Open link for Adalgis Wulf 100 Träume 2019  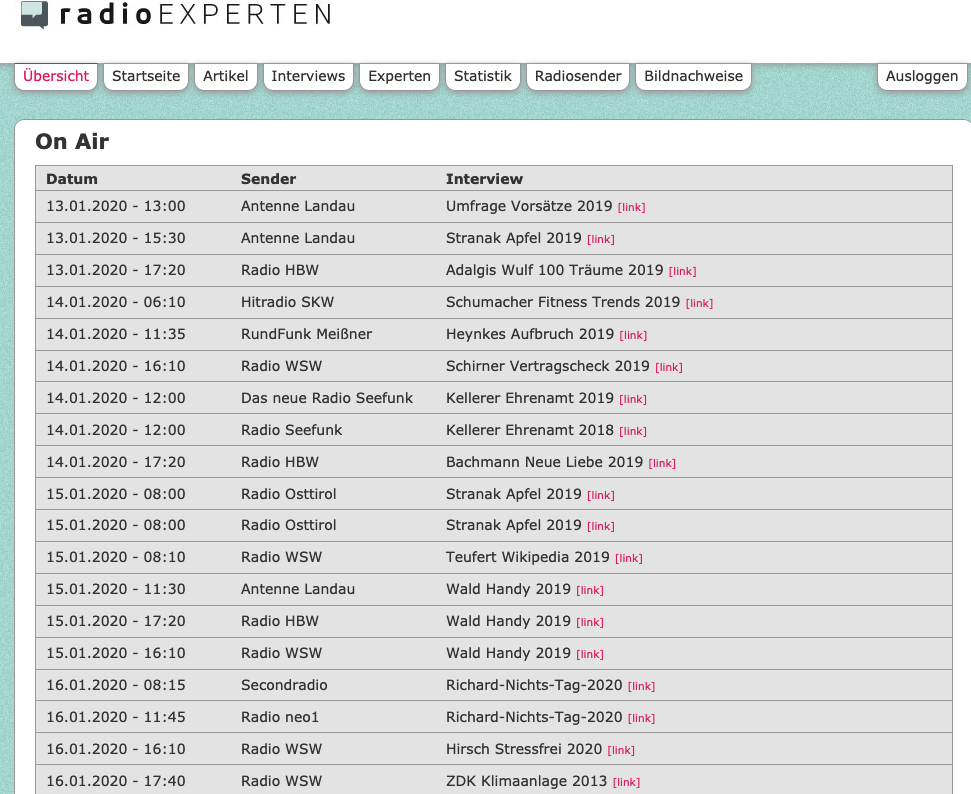[682, 271]
